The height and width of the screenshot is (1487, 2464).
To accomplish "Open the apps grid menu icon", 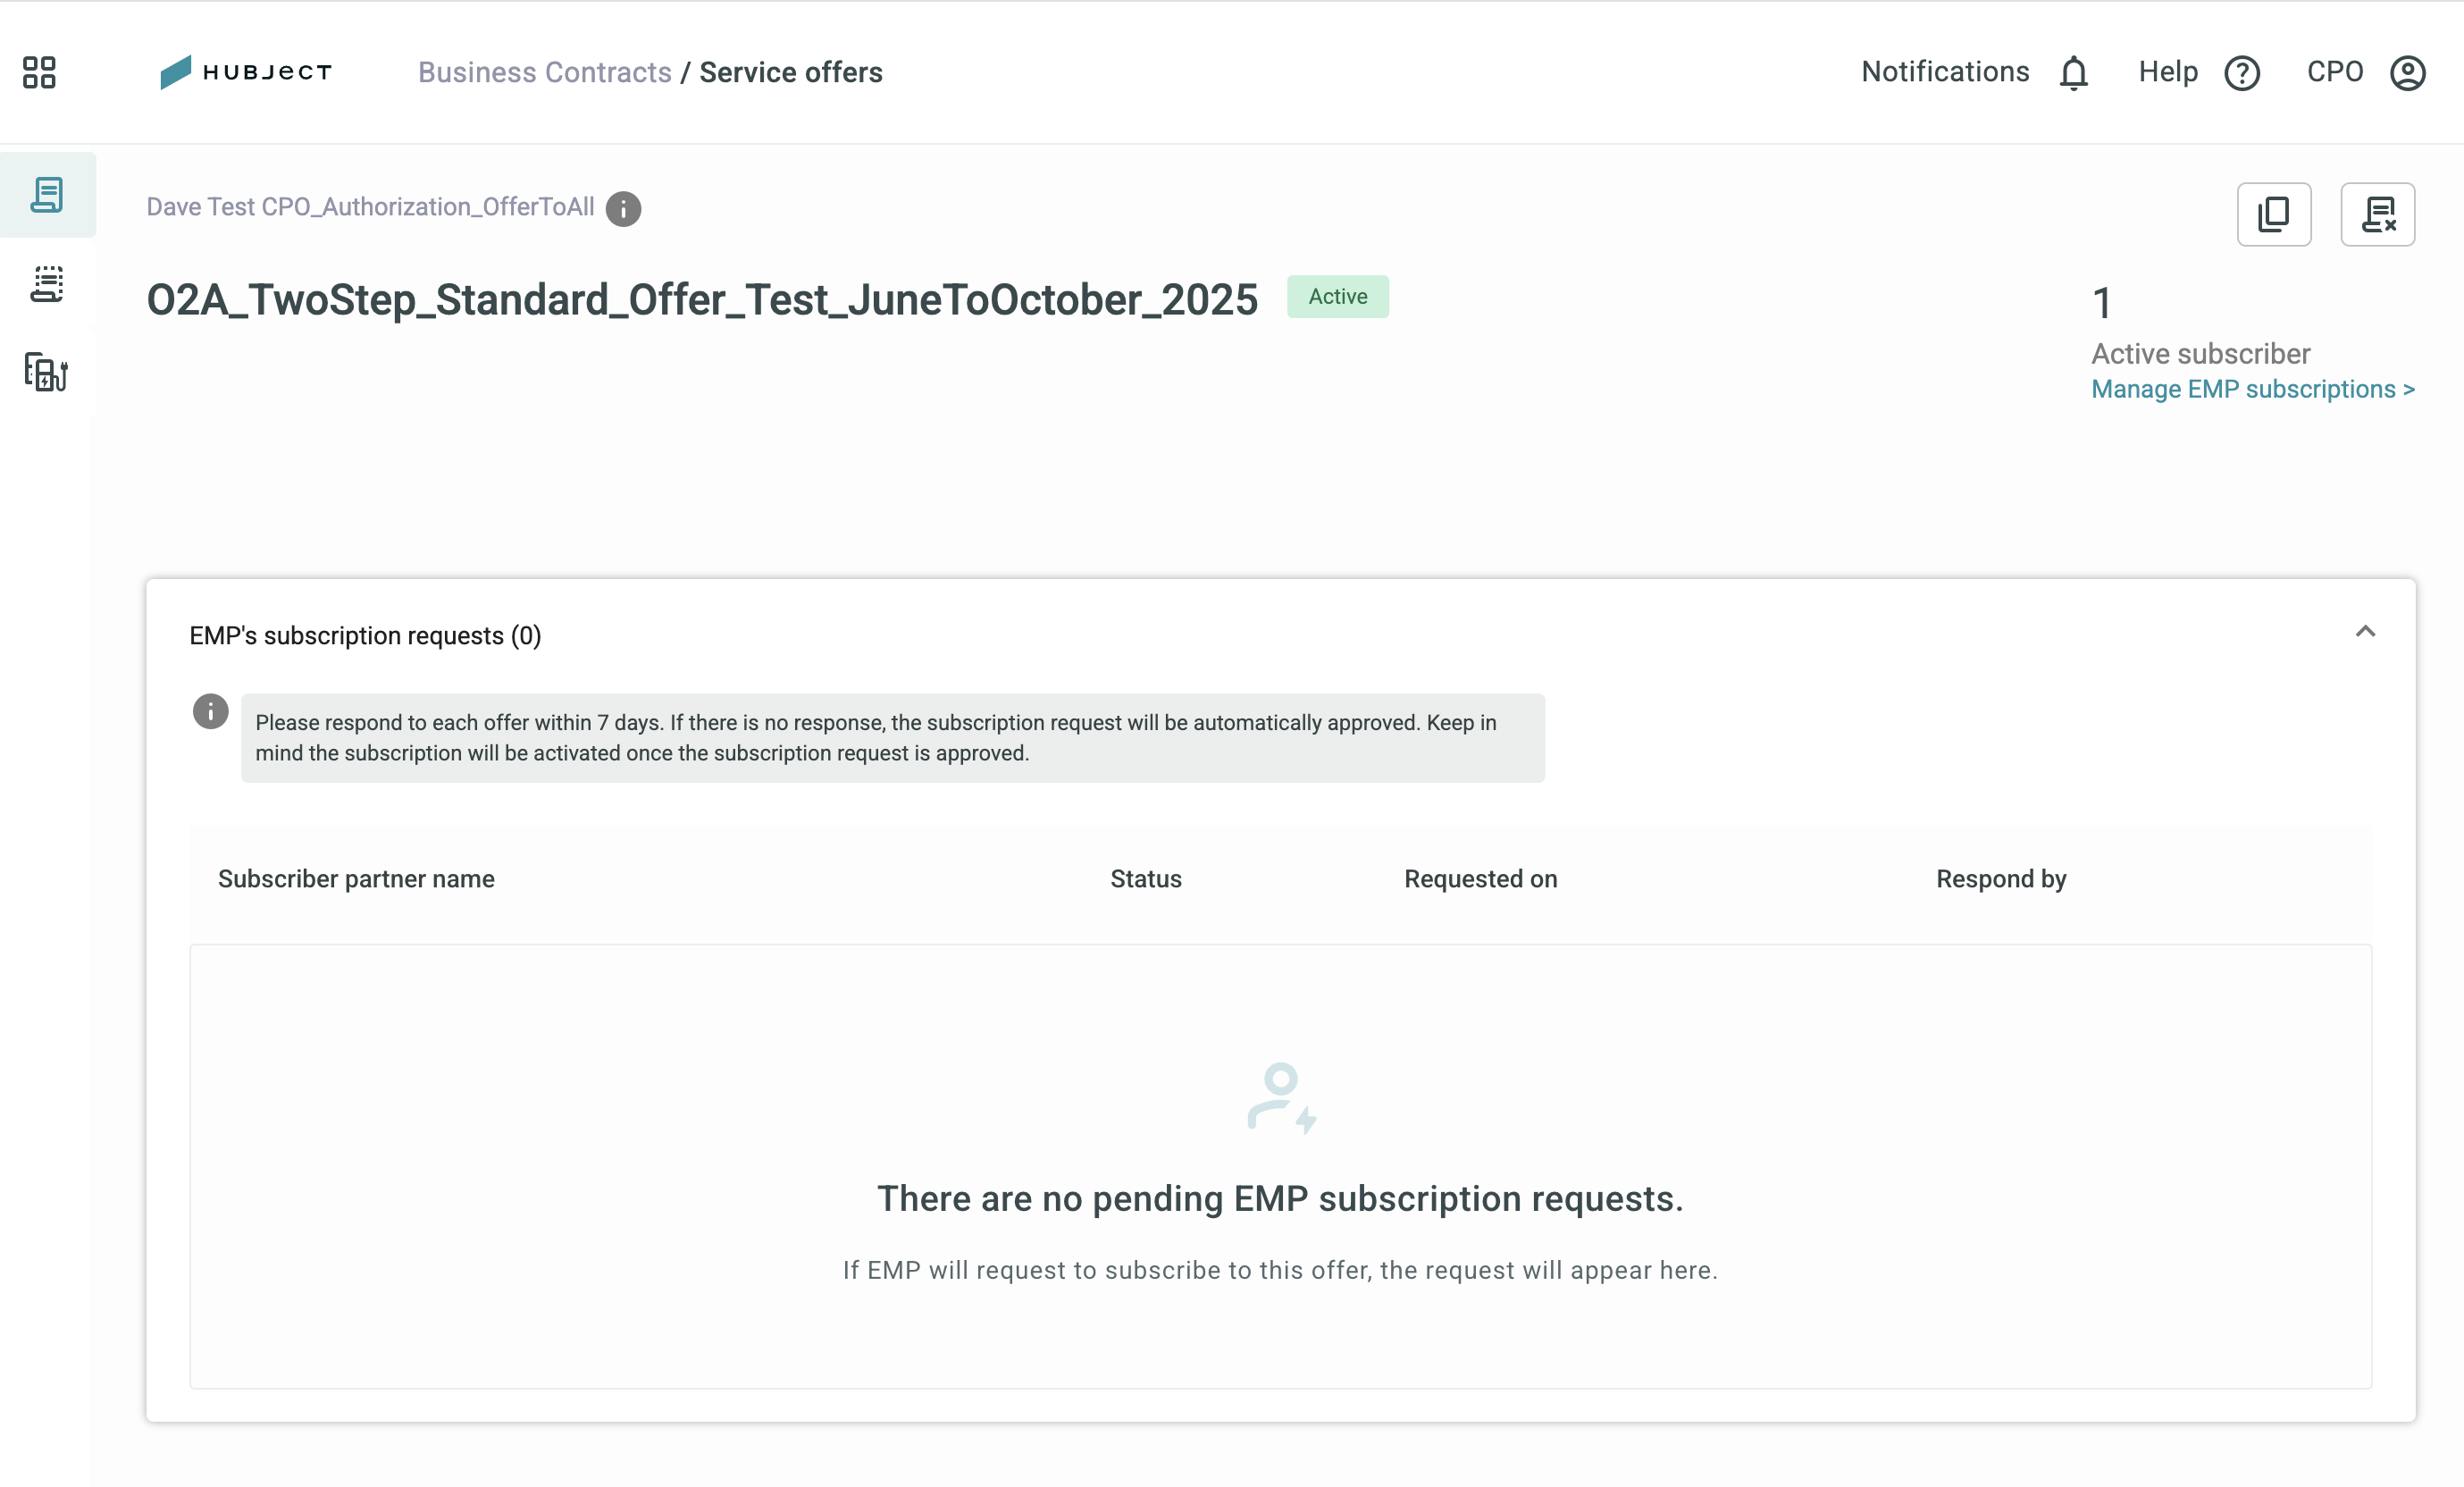I will click(x=39, y=72).
